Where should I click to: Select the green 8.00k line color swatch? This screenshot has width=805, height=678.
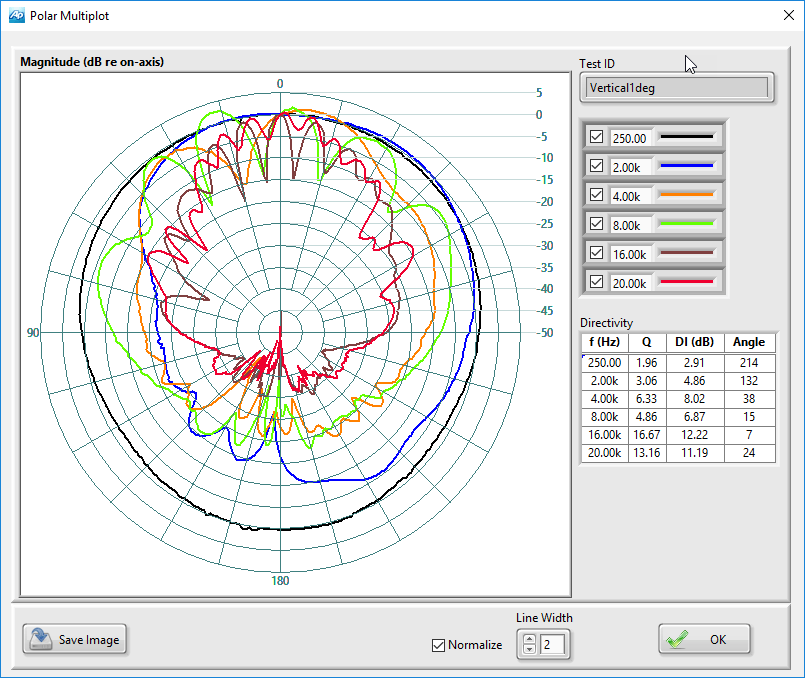(686, 224)
